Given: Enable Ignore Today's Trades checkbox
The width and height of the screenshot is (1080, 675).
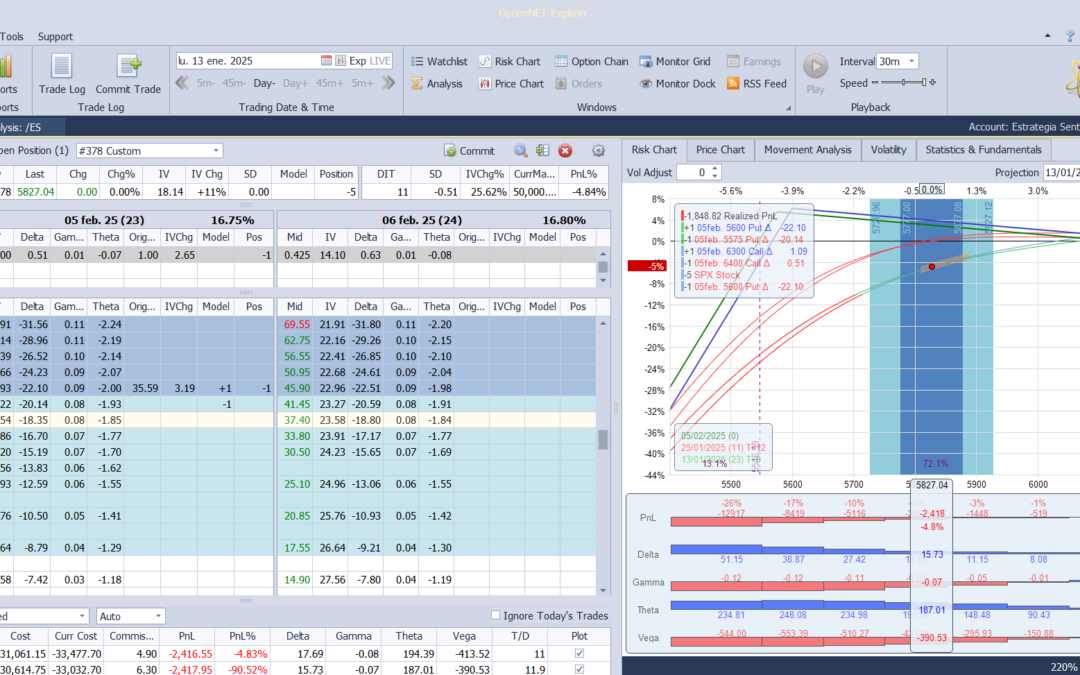Looking at the screenshot, I should 495,616.
